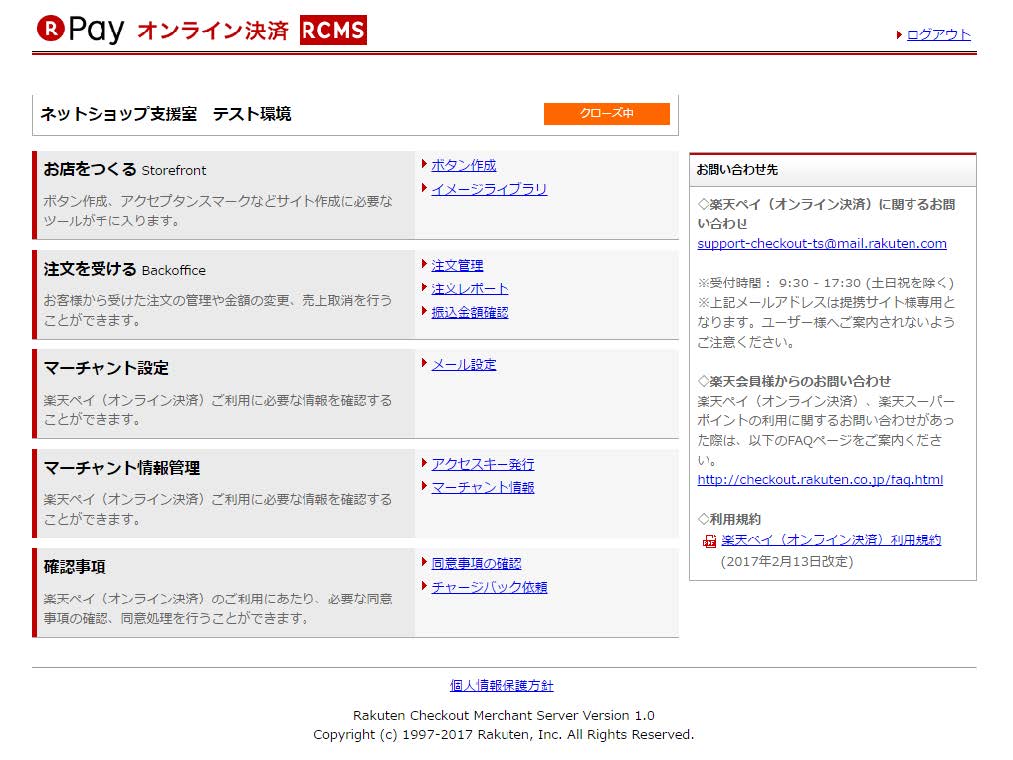Open アクセスキー発行 link
The height and width of the screenshot is (760, 1013).
pos(483,465)
